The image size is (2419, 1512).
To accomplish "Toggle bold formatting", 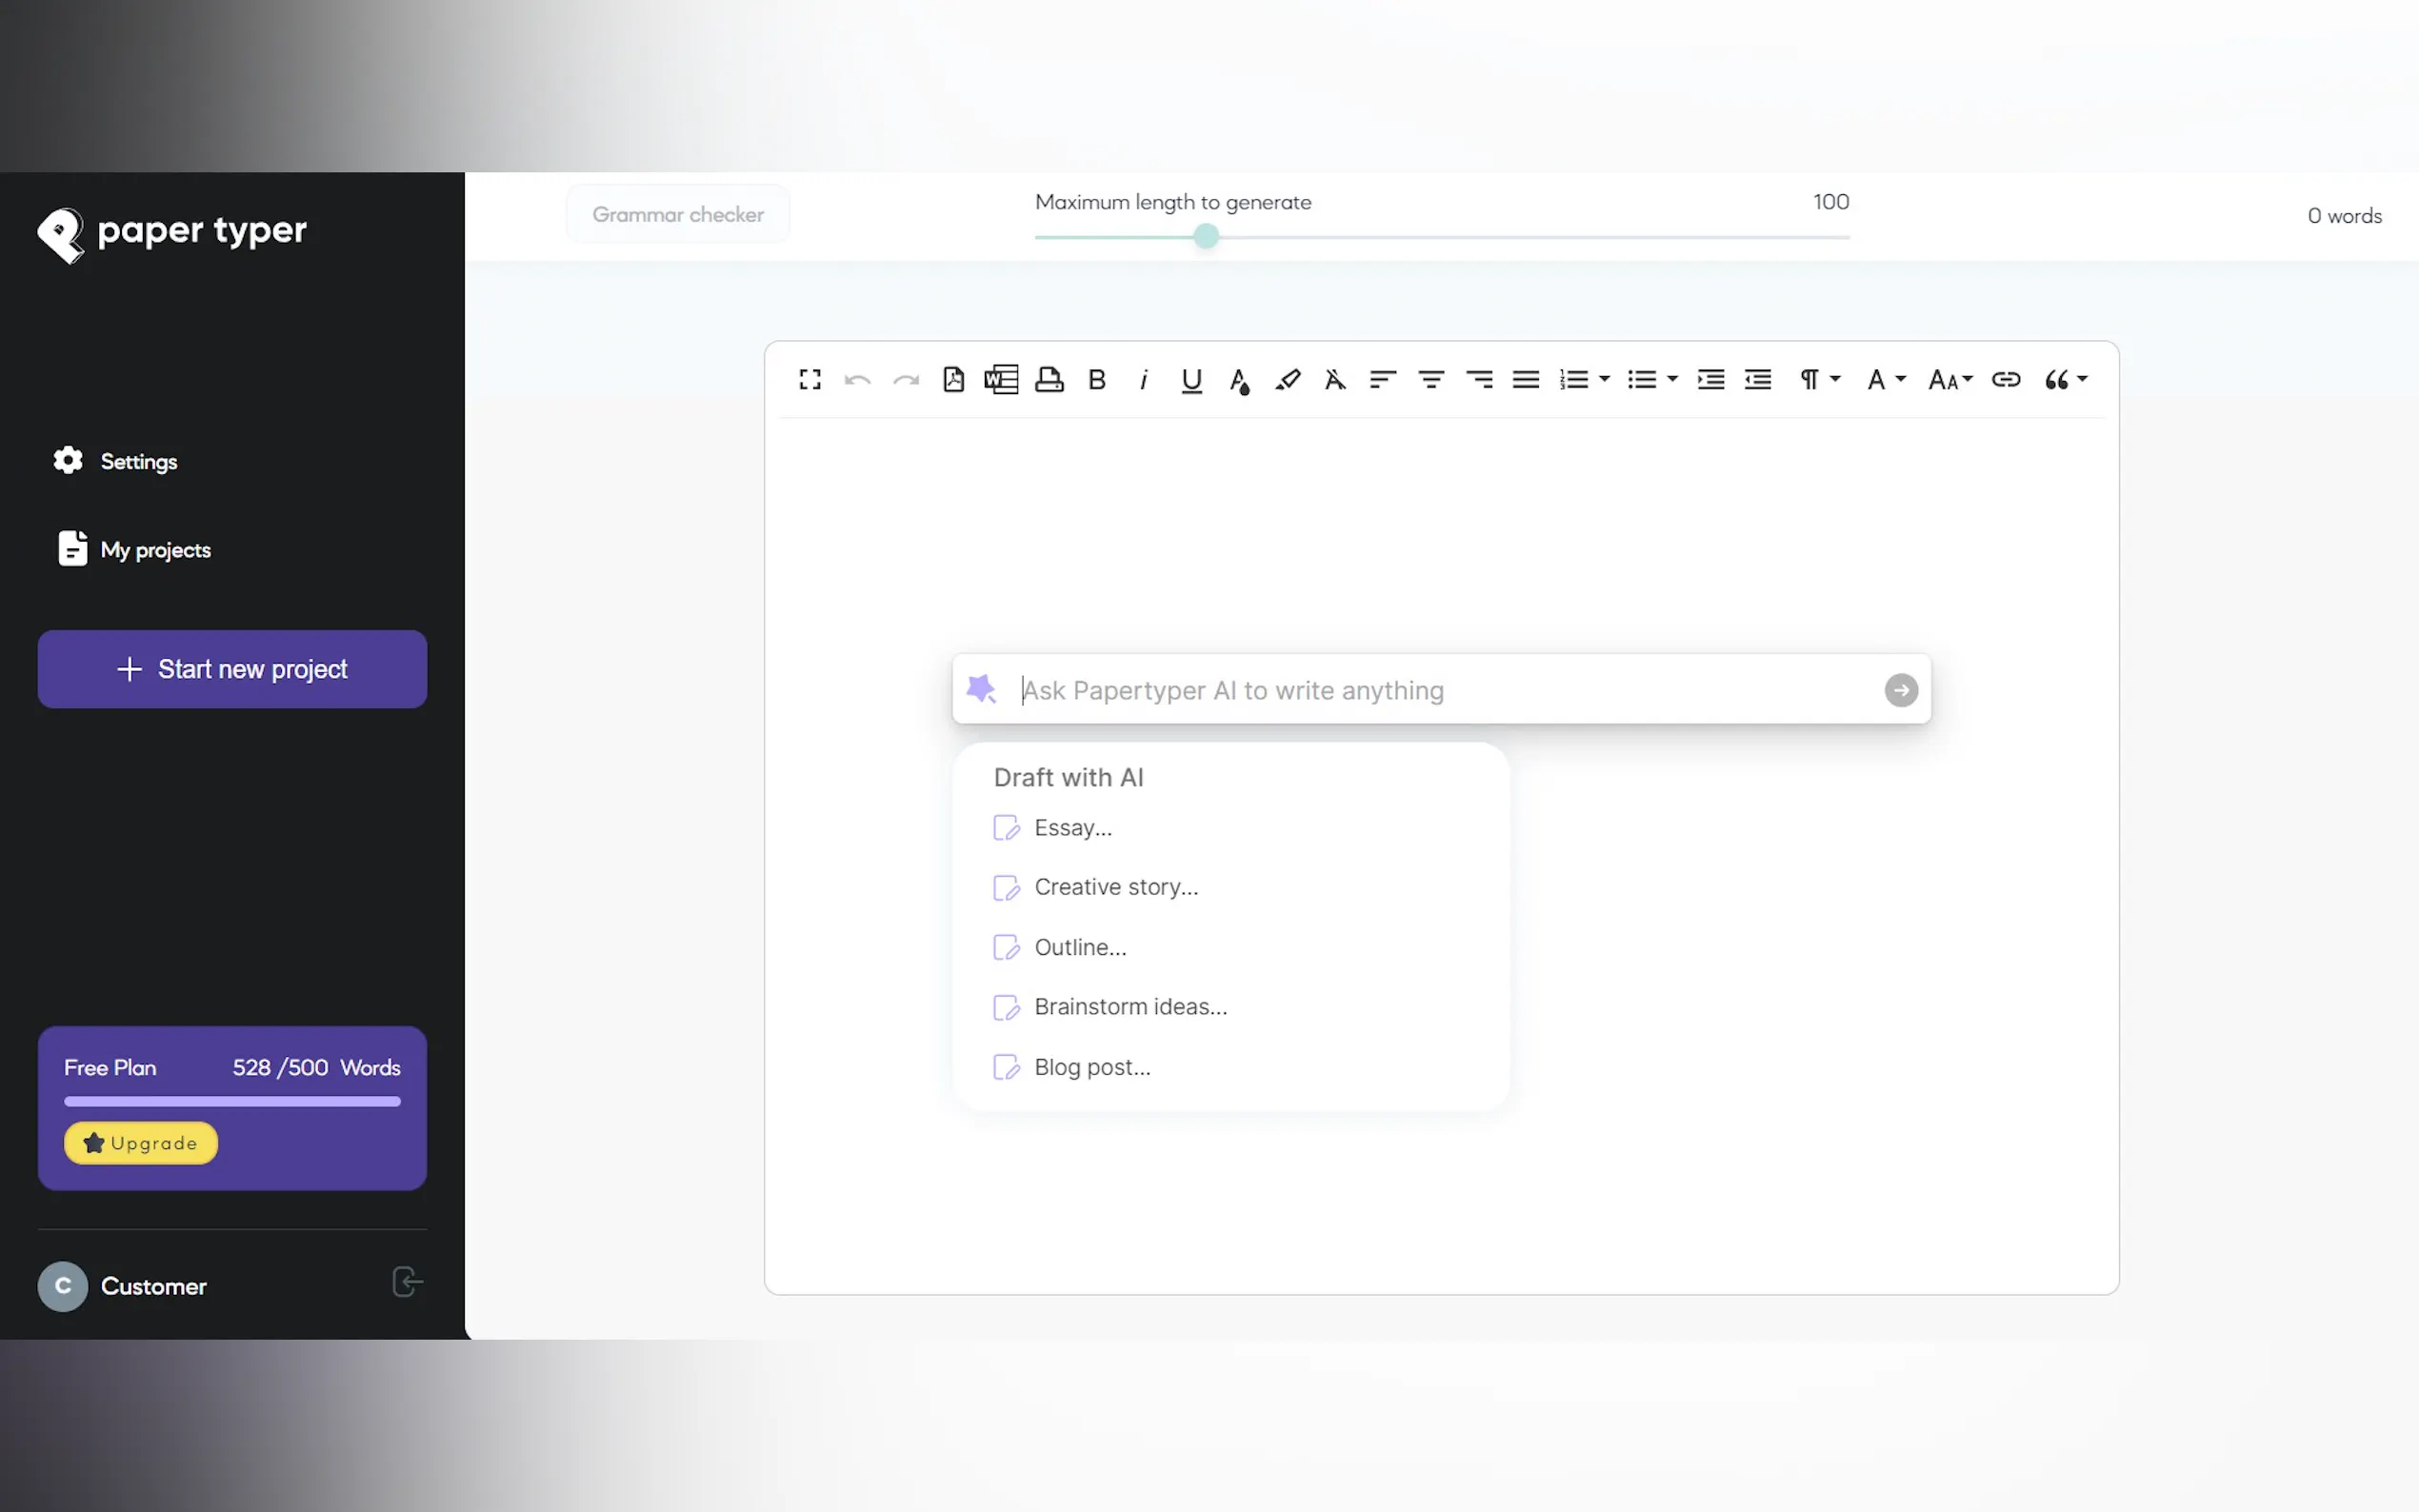I will tap(1096, 379).
